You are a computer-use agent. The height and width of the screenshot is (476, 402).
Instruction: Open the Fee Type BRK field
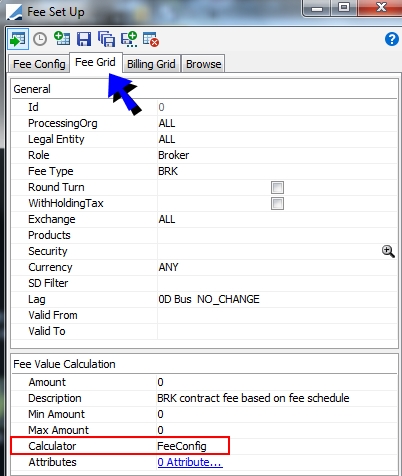pyautogui.click(x=277, y=171)
